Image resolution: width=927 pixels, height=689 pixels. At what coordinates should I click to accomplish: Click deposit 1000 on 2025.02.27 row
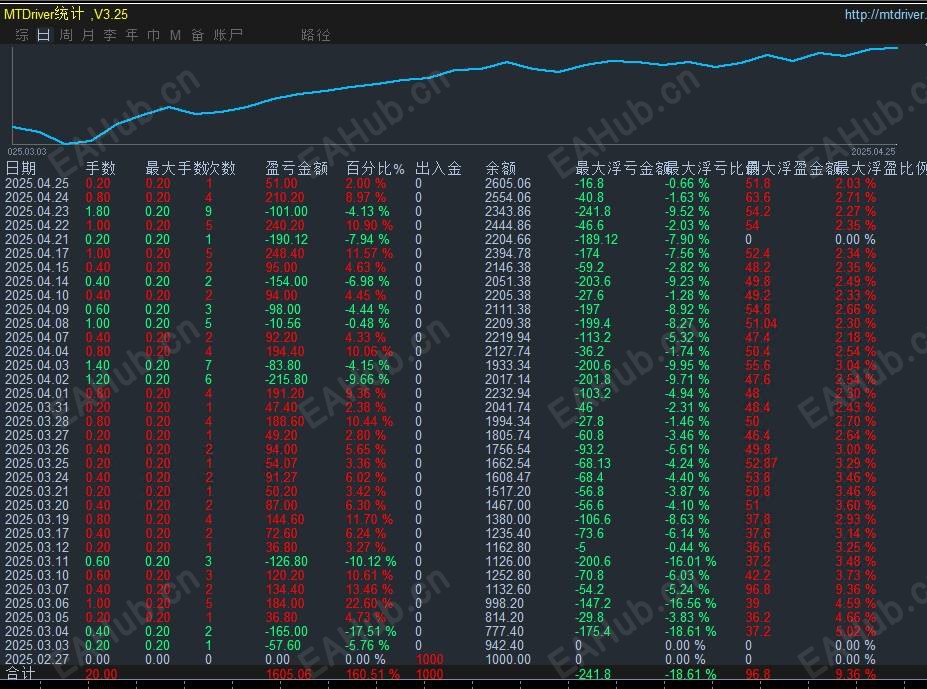coord(429,659)
